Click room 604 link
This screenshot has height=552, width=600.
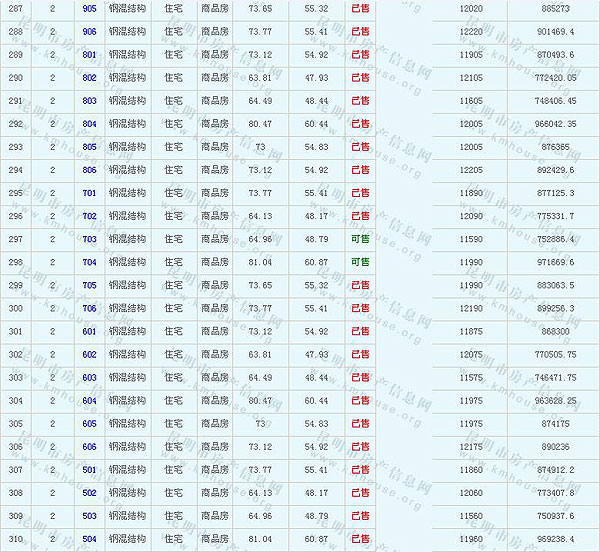pyautogui.click(x=90, y=401)
